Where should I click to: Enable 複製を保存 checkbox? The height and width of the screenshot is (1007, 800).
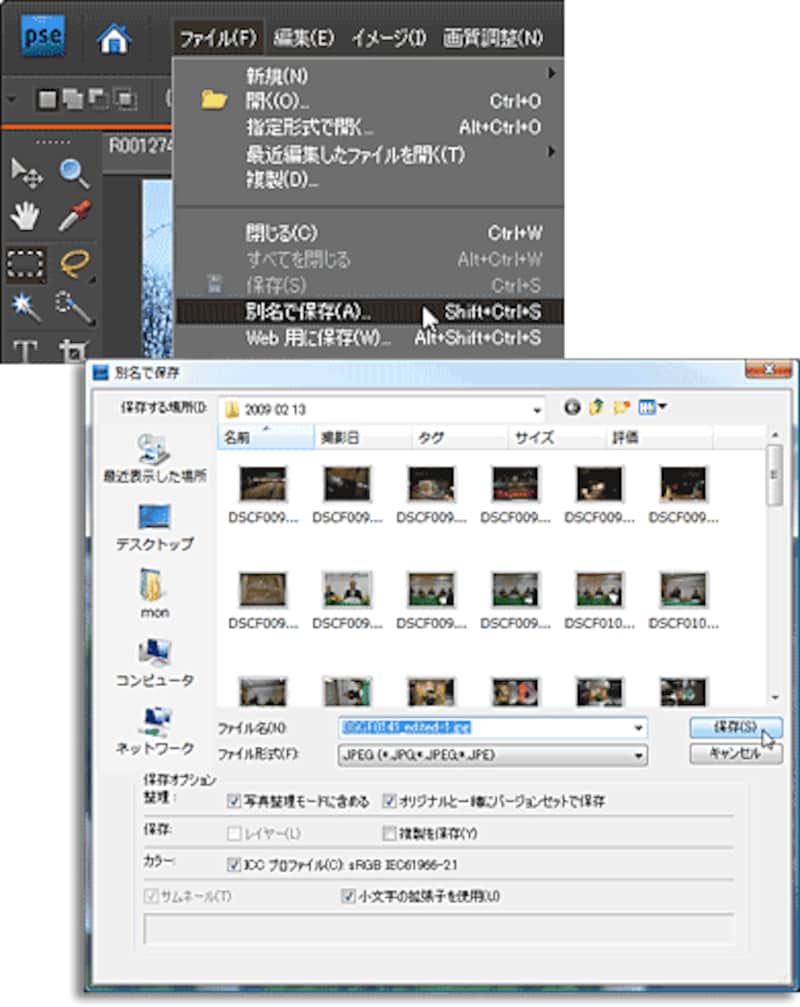click(x=390, y=832)
